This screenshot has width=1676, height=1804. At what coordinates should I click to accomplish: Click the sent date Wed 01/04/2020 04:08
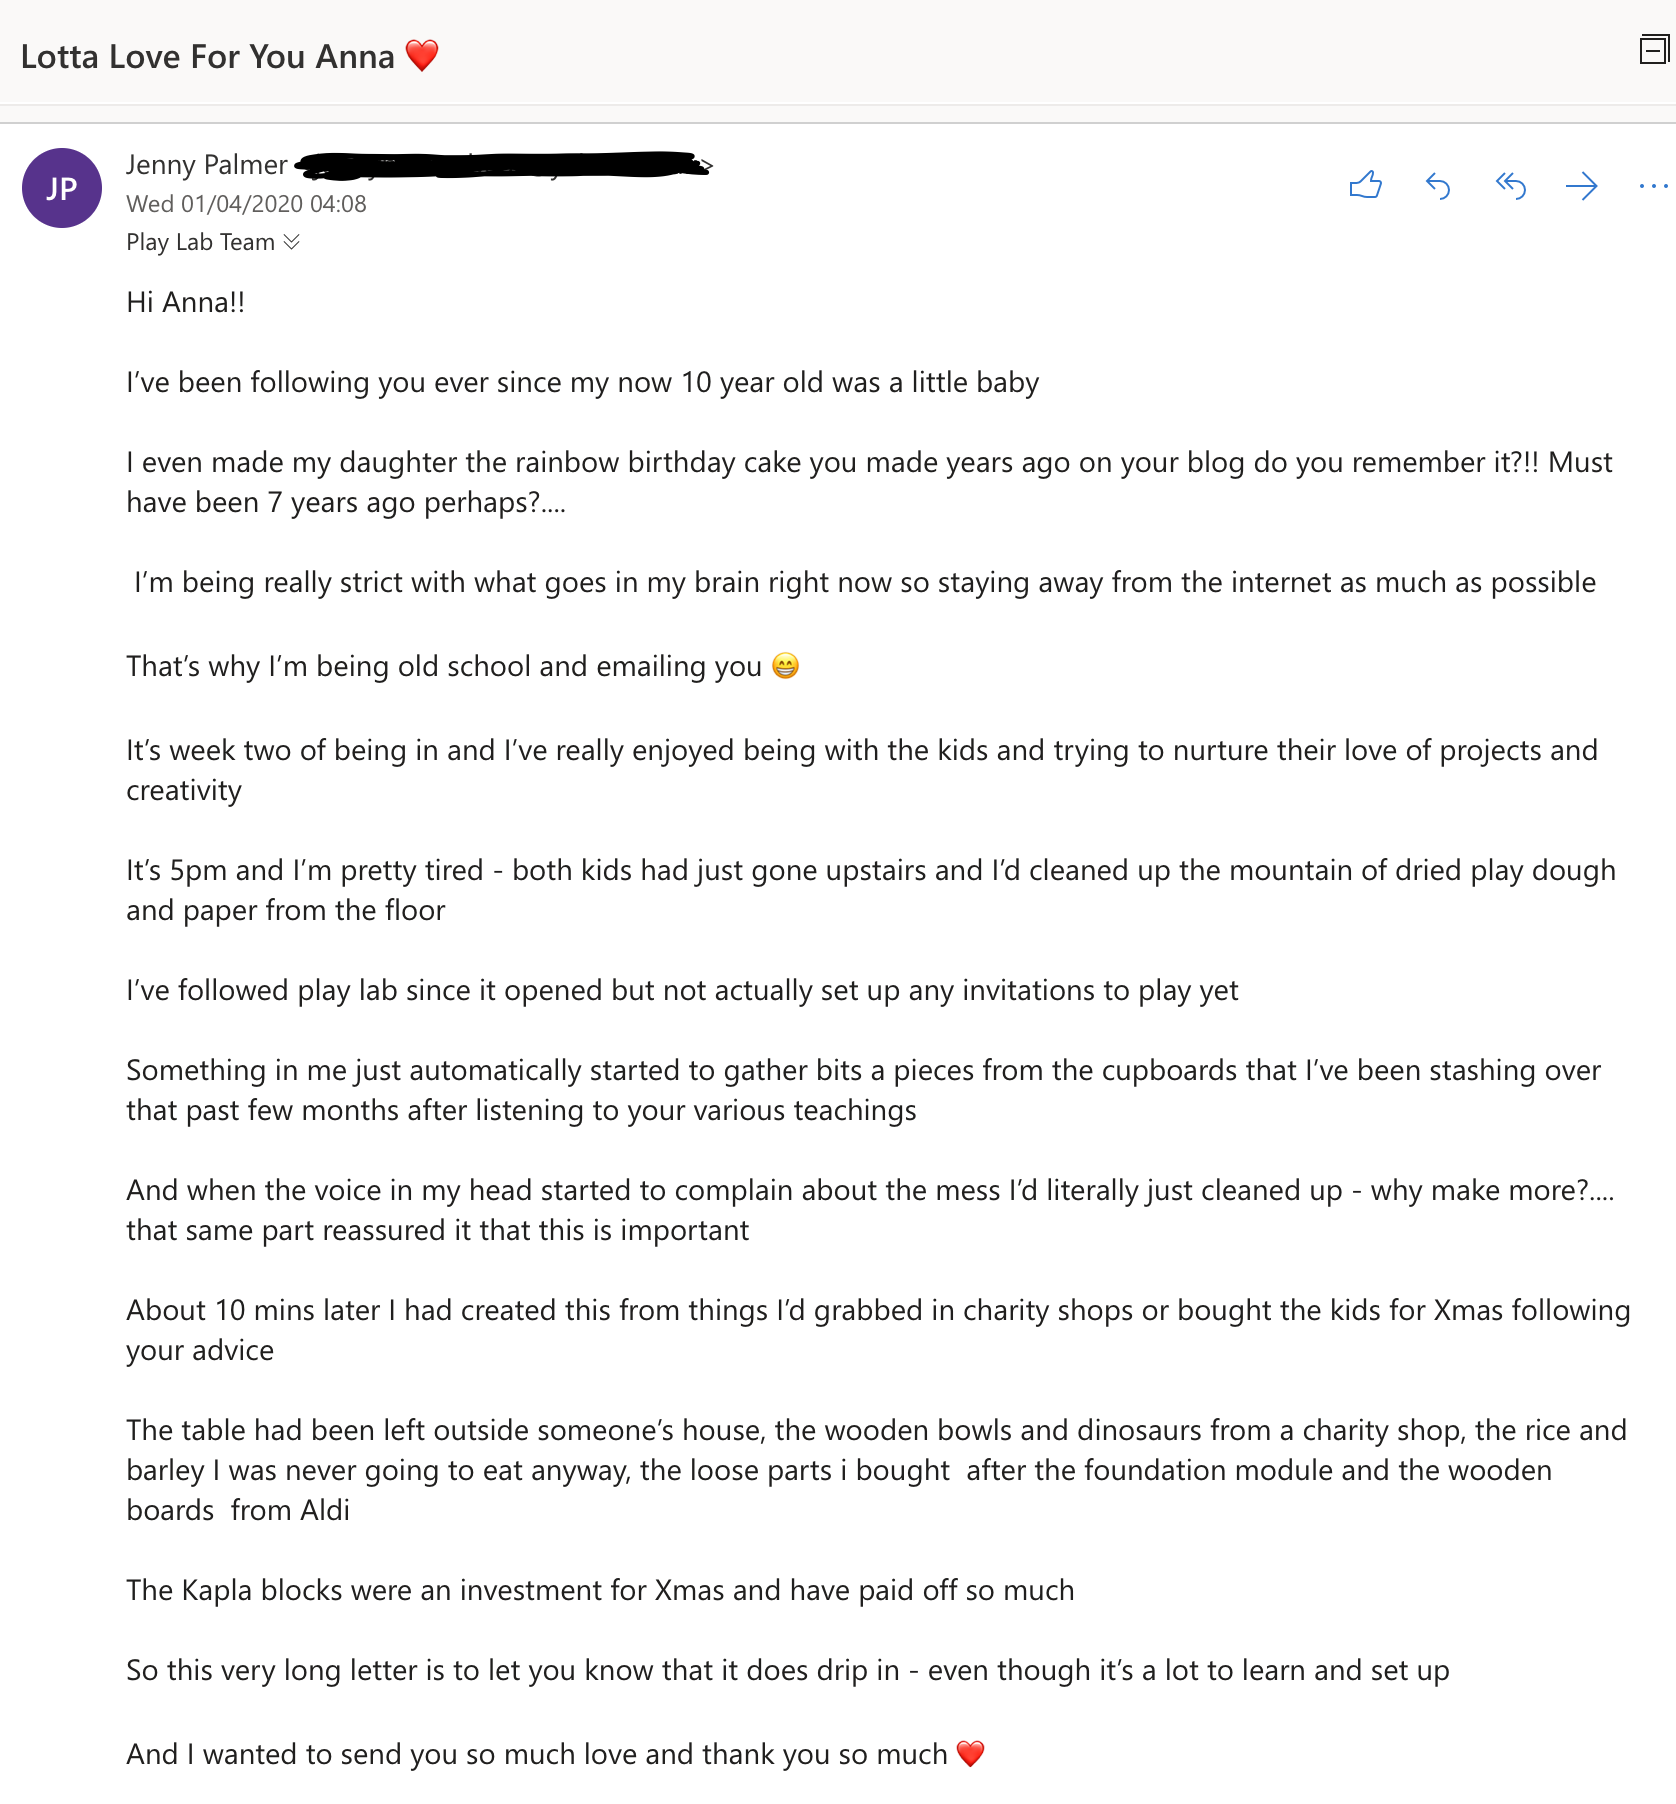[246, 204]
